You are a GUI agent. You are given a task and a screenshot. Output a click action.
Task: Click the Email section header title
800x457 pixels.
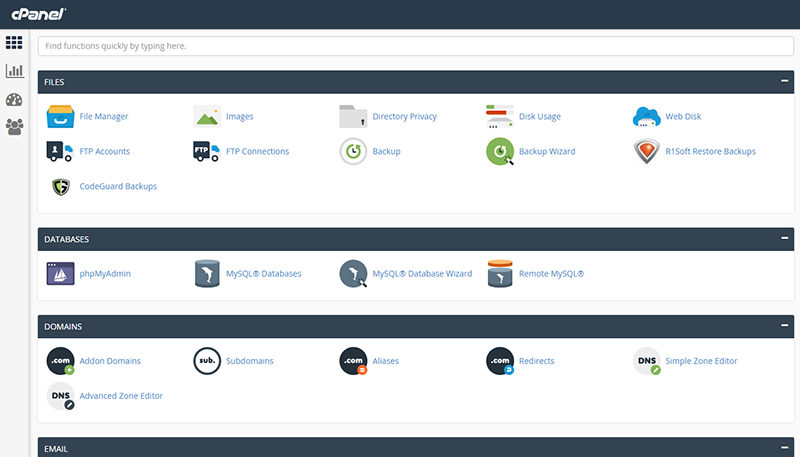[x=56, y=449]
